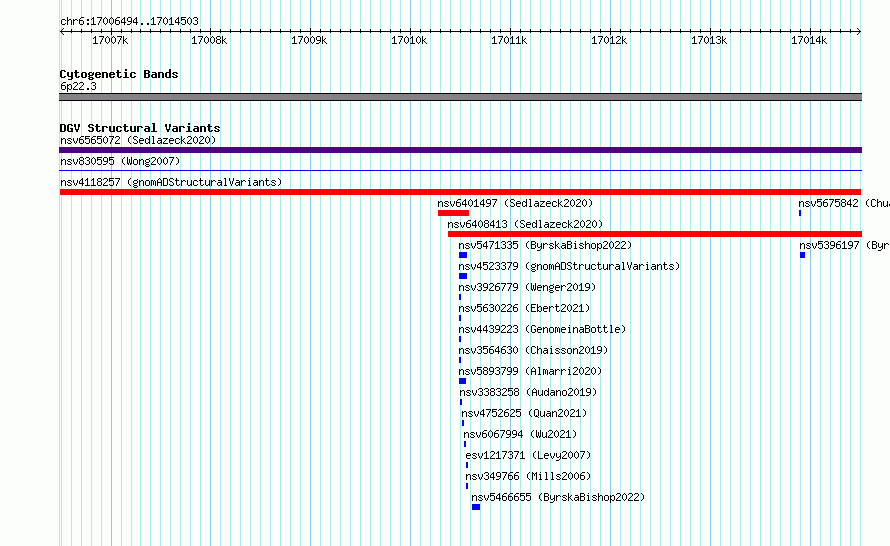Click the nsv6565072 (Sedlazeck2020) variant label

[x=138, y=140]
